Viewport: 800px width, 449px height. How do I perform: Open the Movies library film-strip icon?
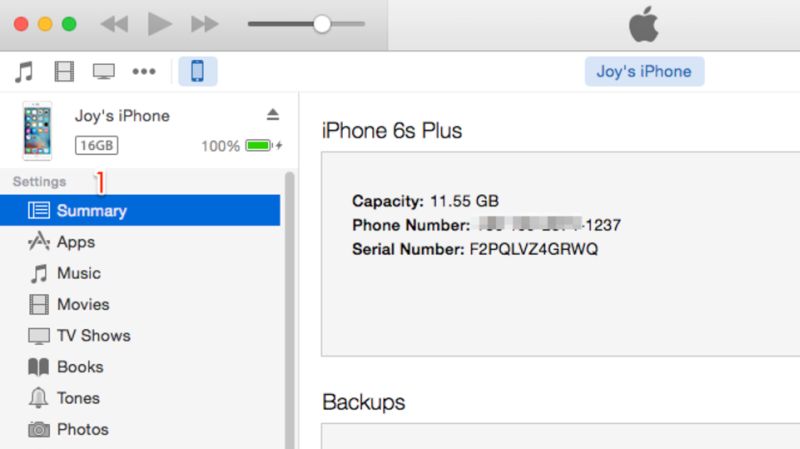click(x=64, y=71)
